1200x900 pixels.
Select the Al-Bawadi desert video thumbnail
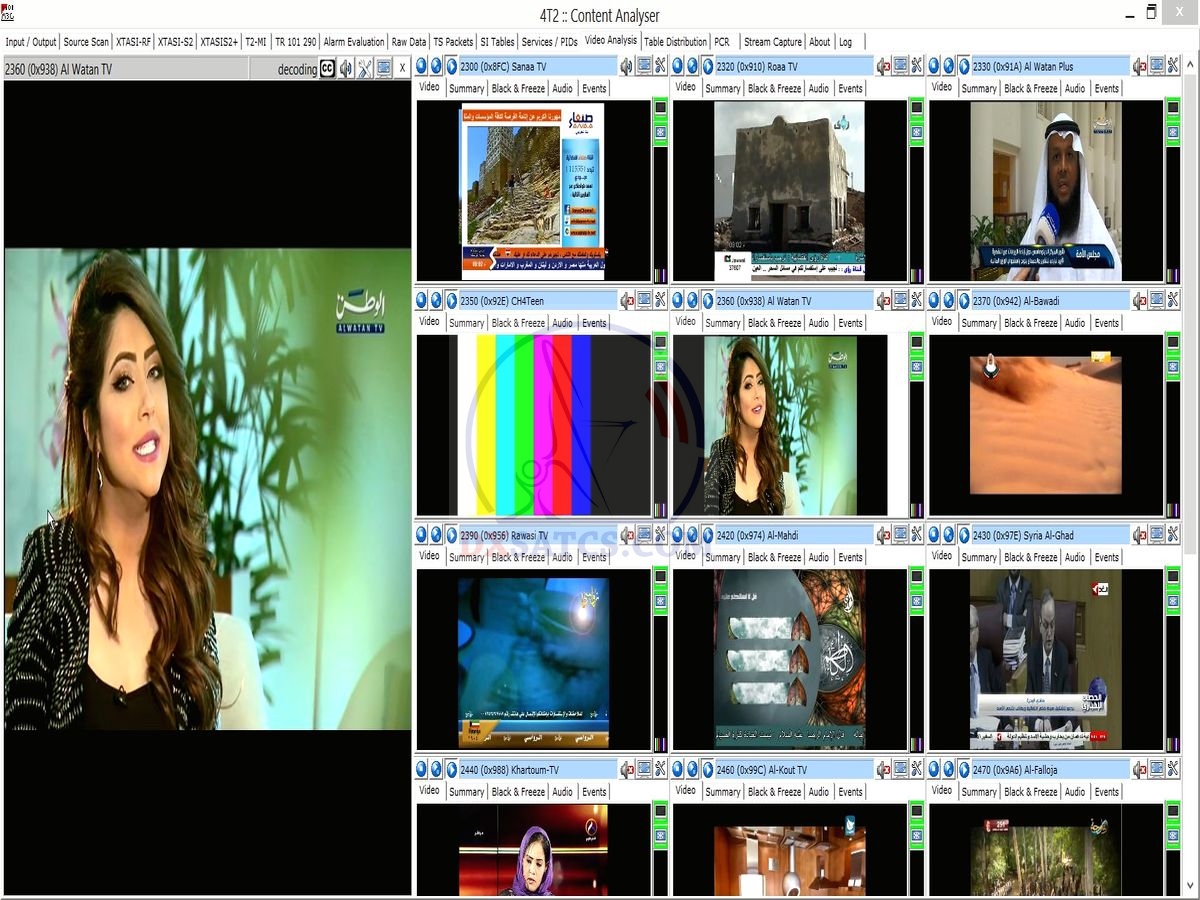pyautogui.click(x=1046, y=425)
